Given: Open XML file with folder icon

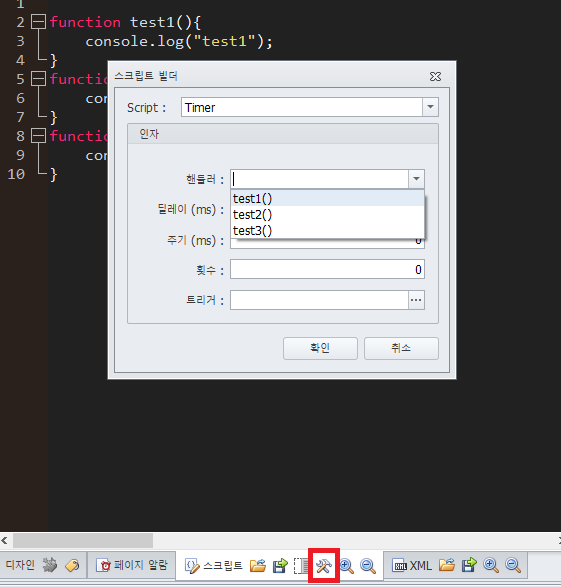Looking at the screenshot, I should coord(447,565).
